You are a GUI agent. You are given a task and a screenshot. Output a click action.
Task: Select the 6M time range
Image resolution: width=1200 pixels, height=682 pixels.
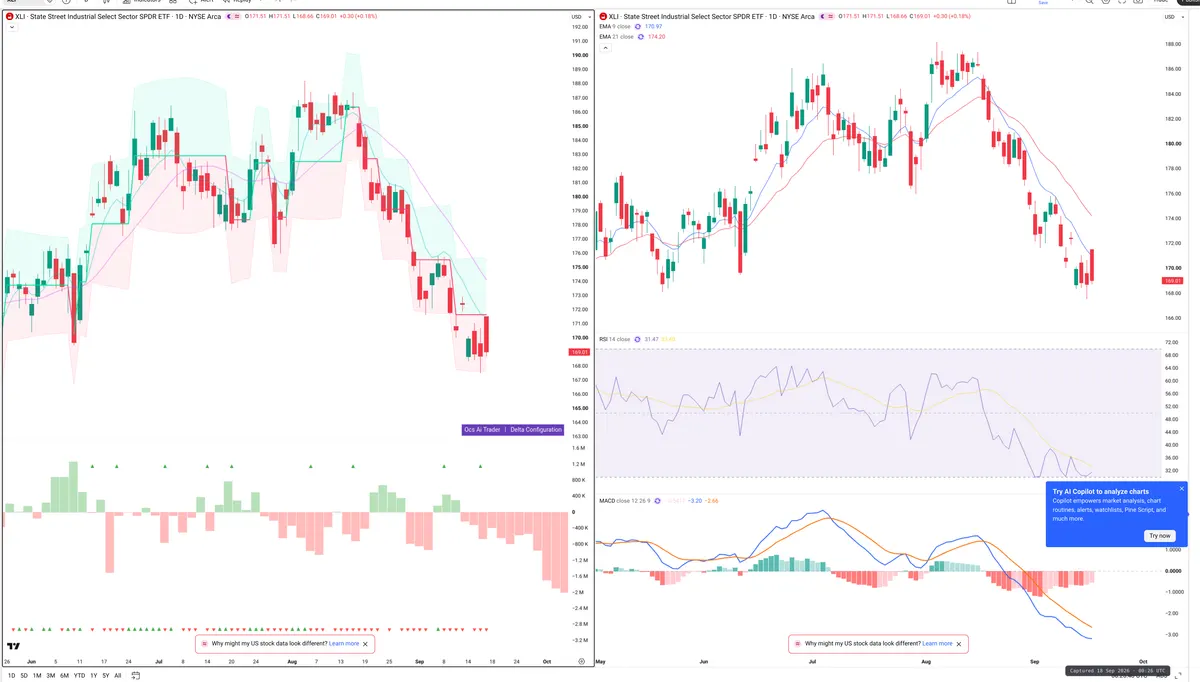coord(64,676)
